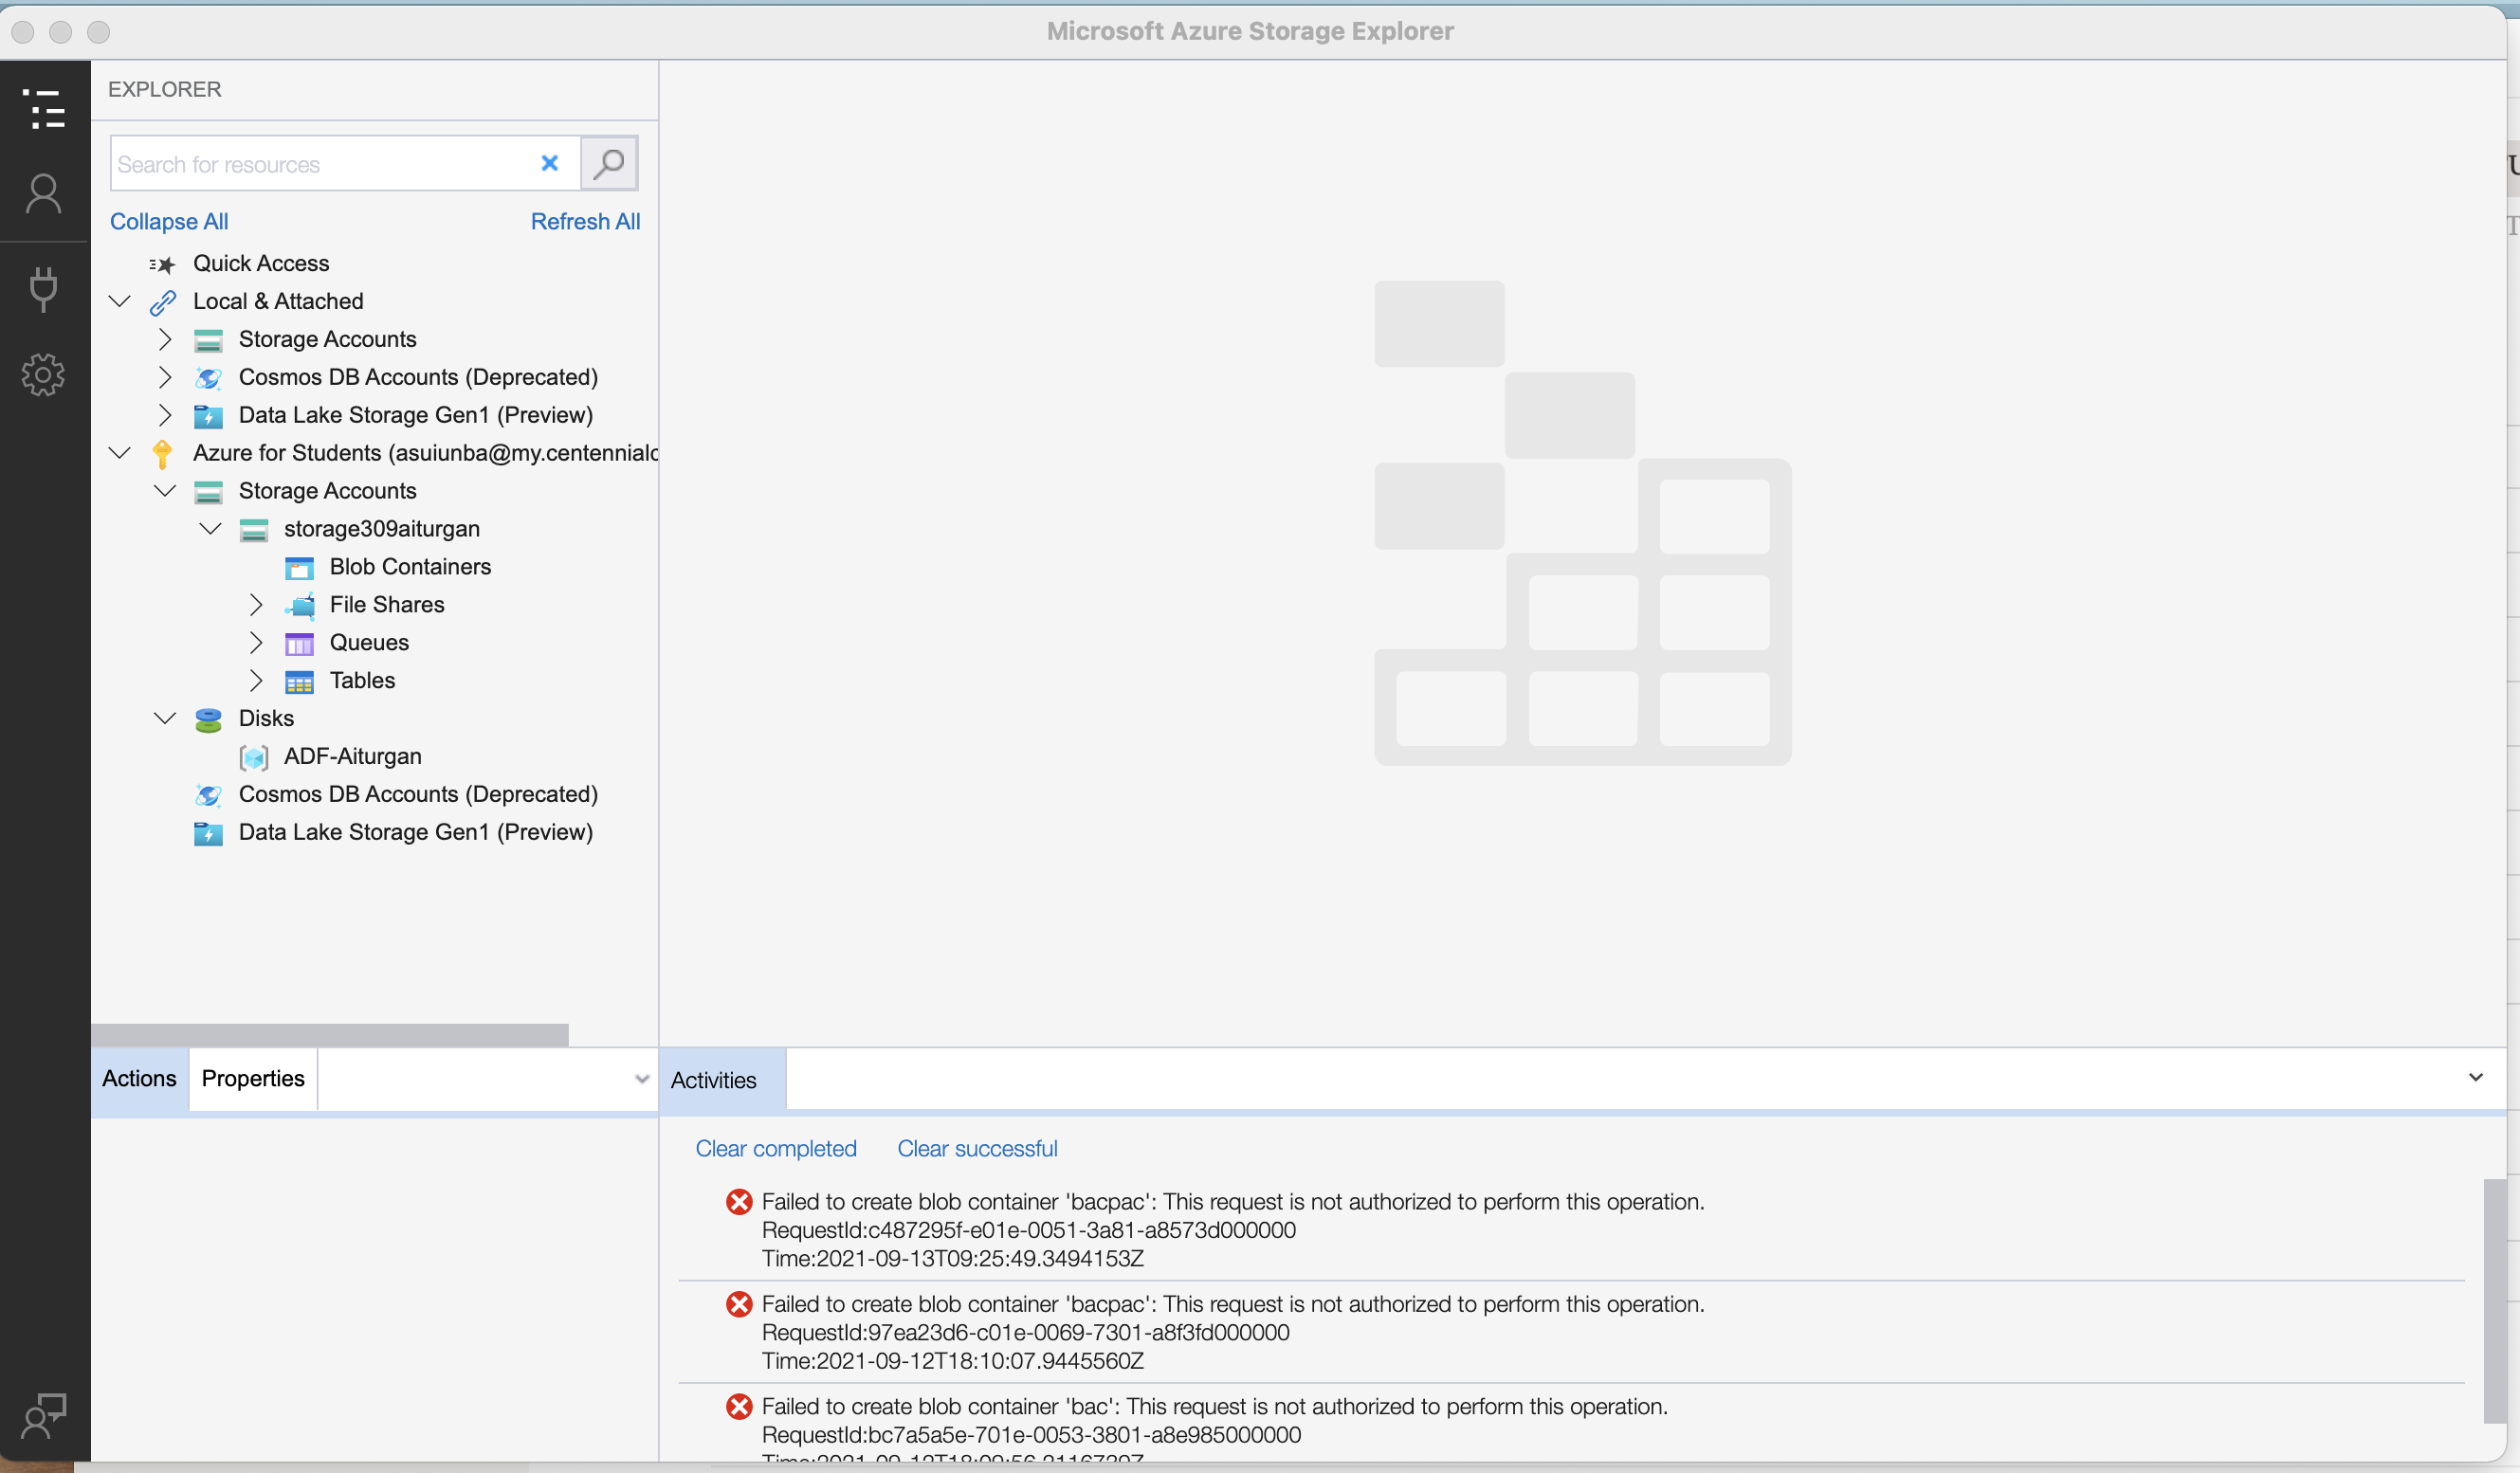This screenshot has height=1473, width=2520.
Task: Open the ADF-Aiturgan disk item
Action: click(x=352, y=757)
